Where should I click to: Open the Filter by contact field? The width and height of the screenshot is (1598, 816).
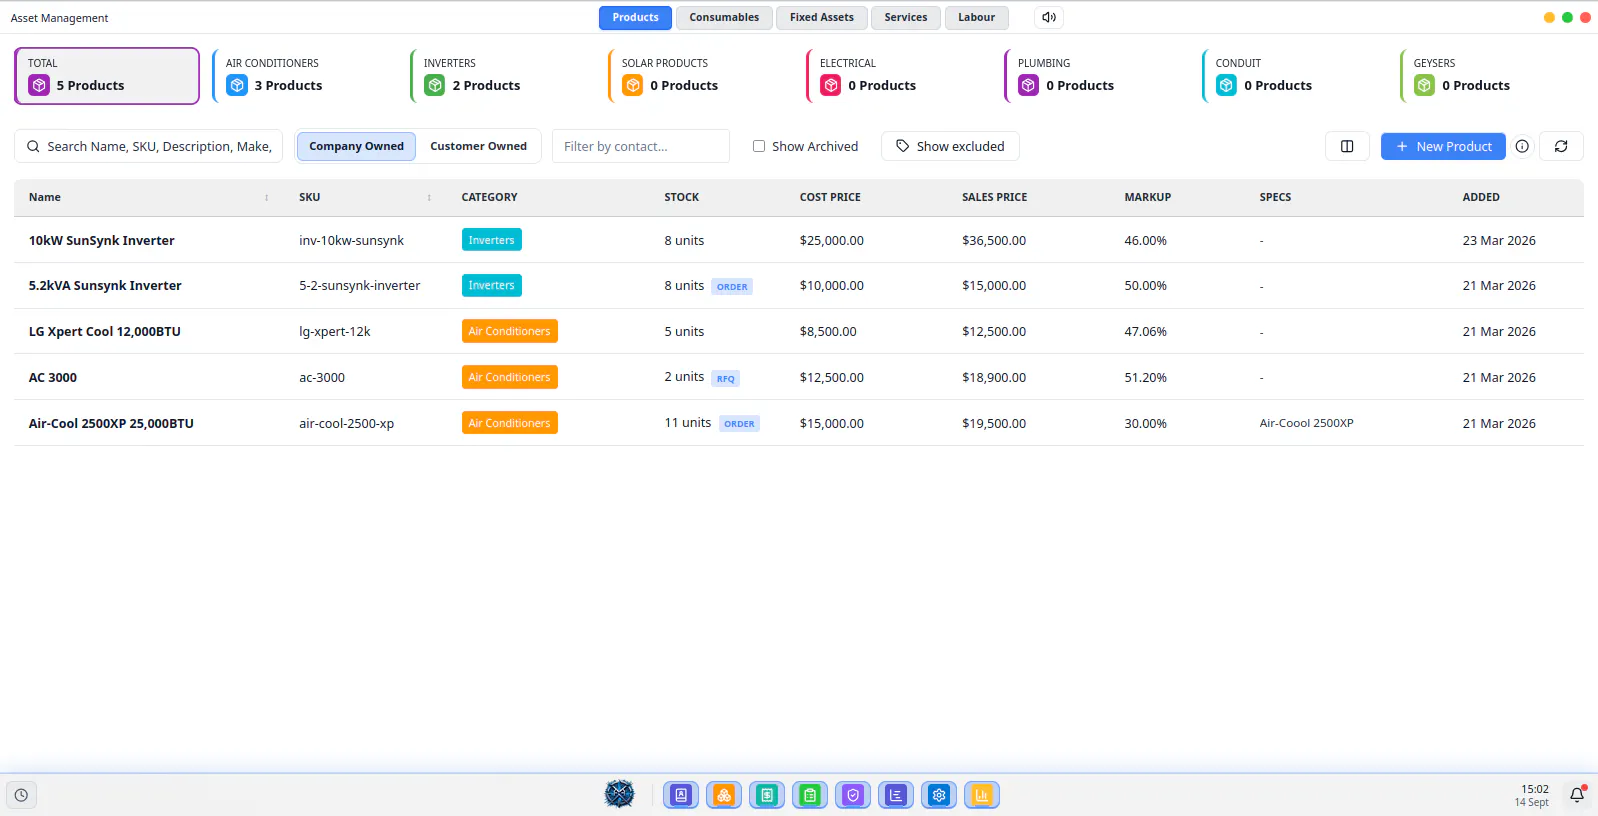point(641,146)
